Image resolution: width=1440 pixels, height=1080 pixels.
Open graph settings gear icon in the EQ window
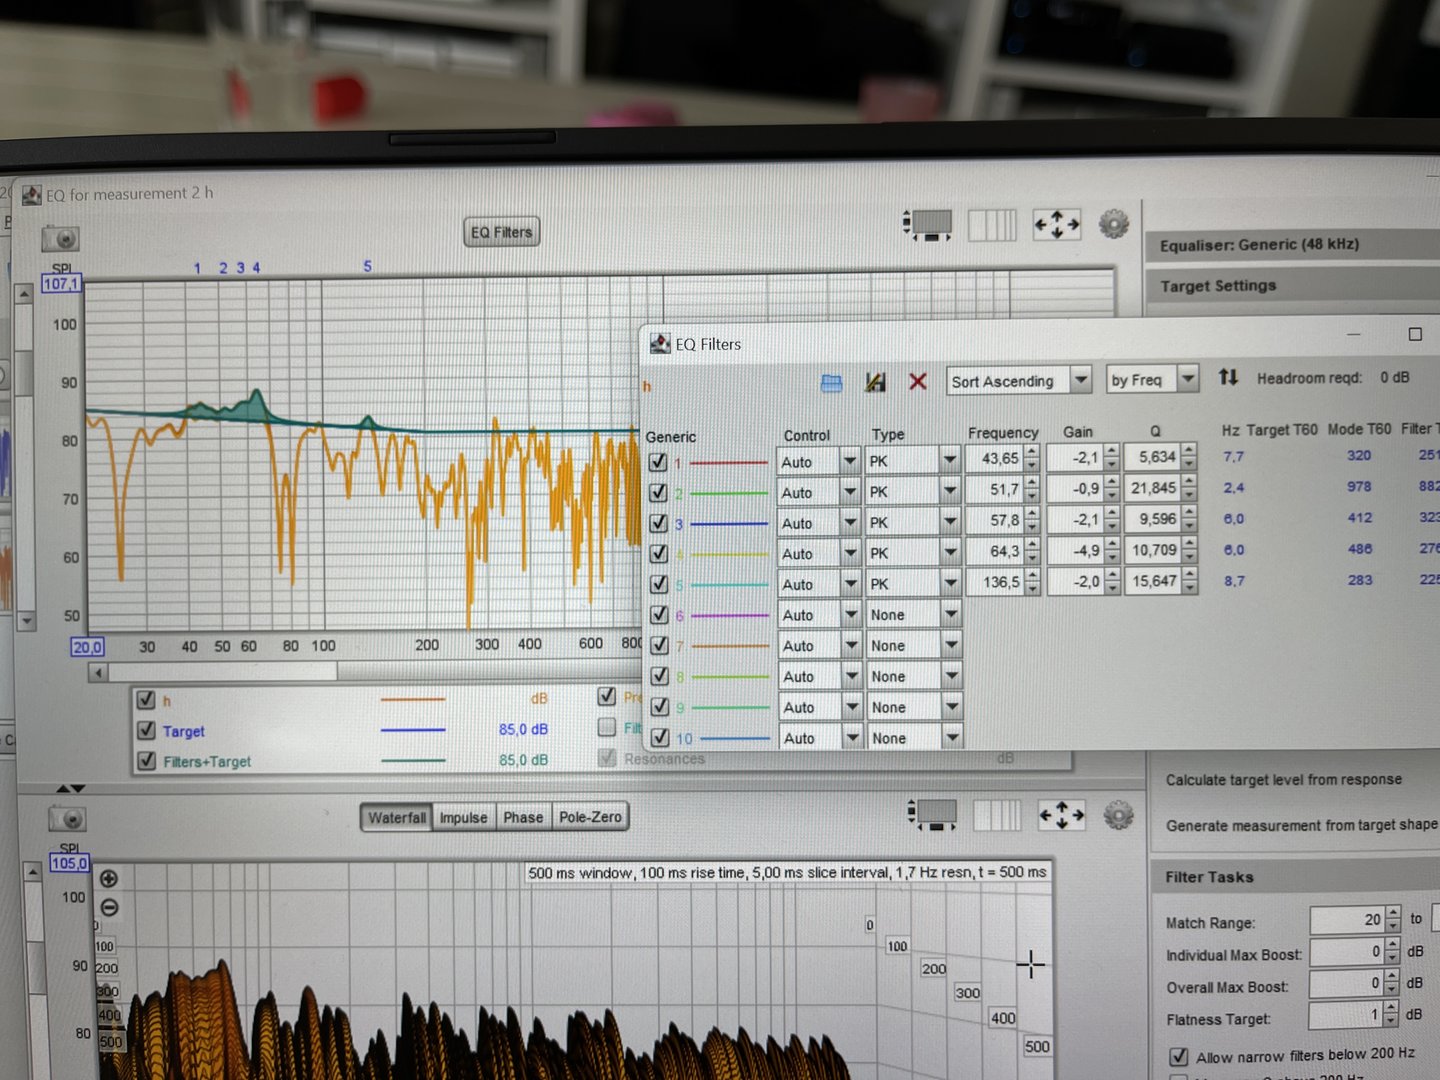1113,224
